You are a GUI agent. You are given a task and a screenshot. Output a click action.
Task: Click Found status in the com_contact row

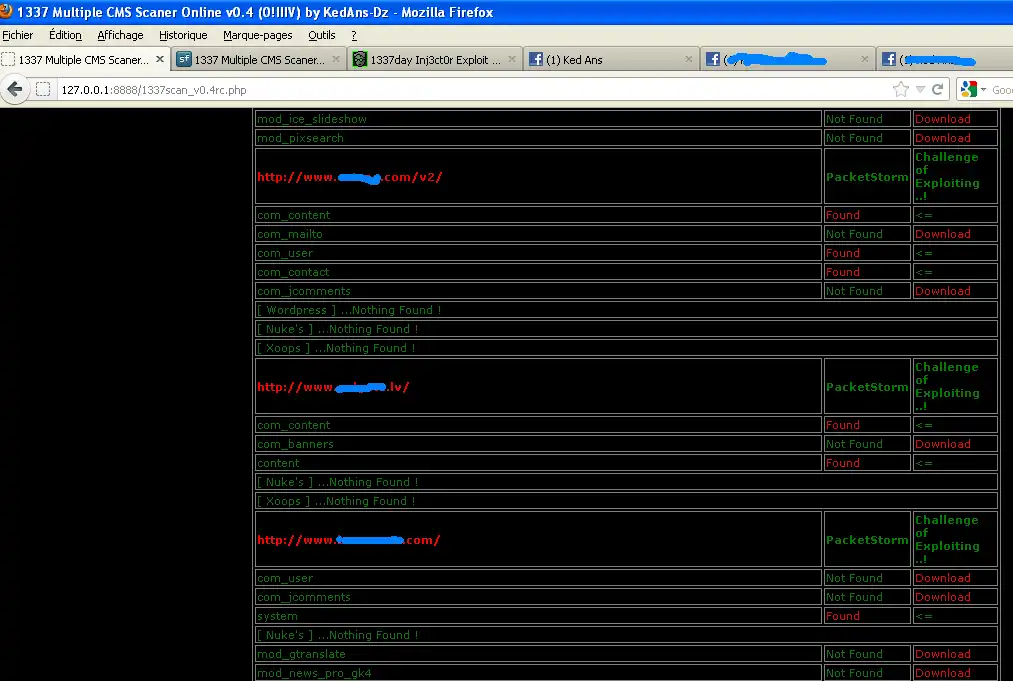(x=842, y=272)
